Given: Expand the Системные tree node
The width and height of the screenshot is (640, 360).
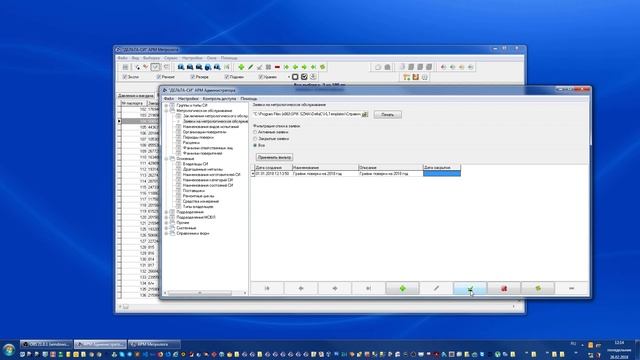Looking at the screenshot, I should pos(167,228).
